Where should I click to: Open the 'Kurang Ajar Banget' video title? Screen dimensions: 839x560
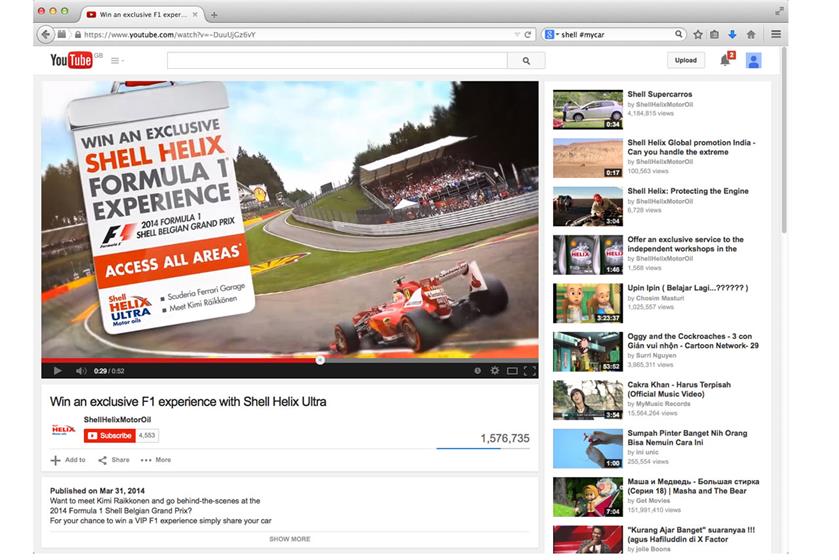click(x=691, y=534)
